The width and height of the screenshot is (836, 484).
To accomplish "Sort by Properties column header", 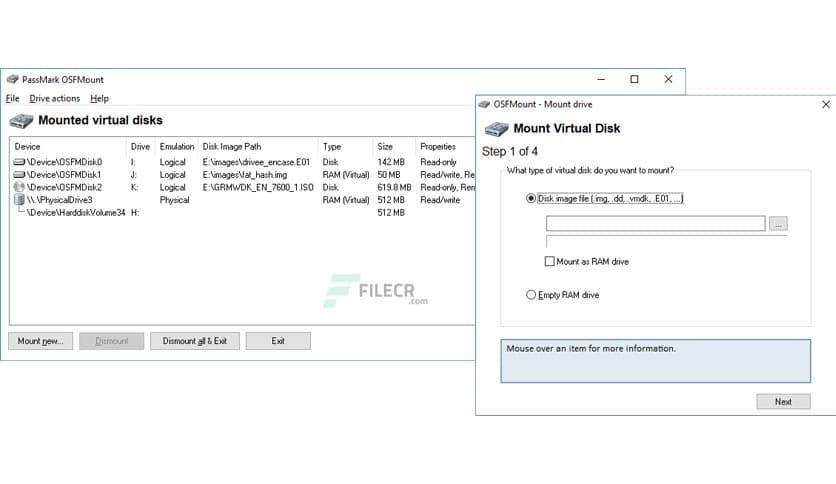I will point(445,147).
